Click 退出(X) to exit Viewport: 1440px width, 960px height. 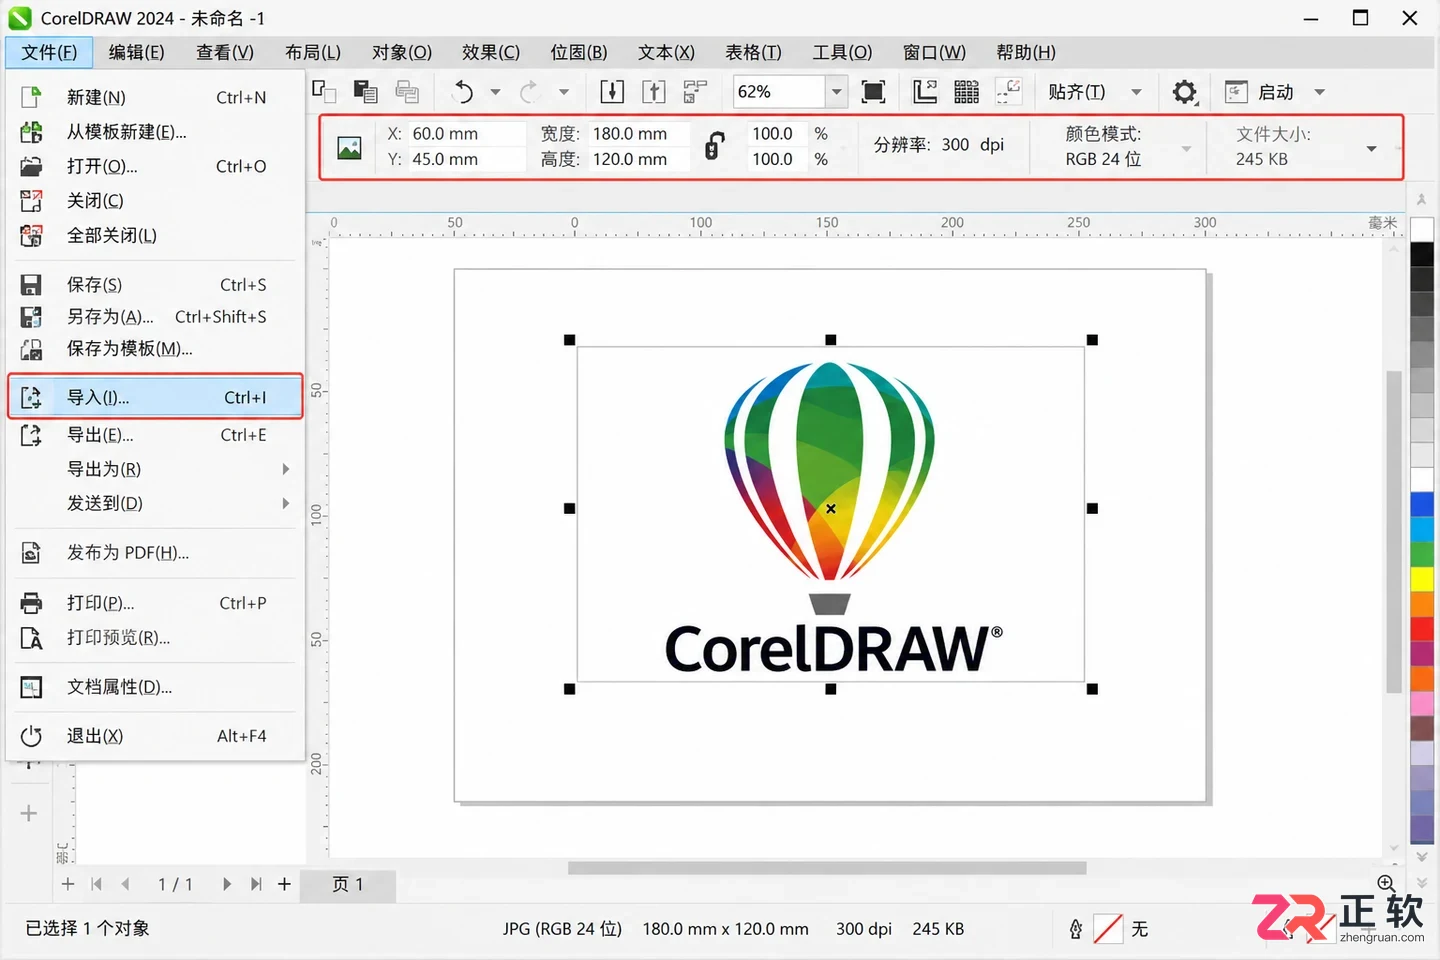[155, 736]
